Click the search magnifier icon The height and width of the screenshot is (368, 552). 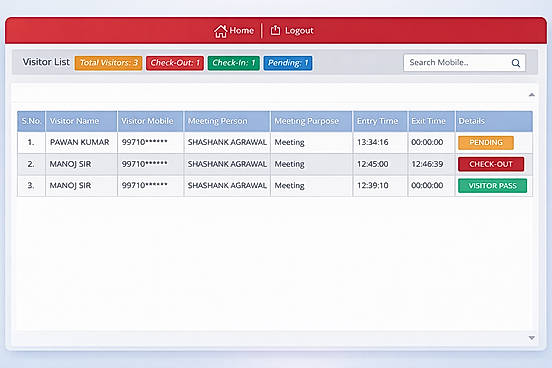(516, 63)
